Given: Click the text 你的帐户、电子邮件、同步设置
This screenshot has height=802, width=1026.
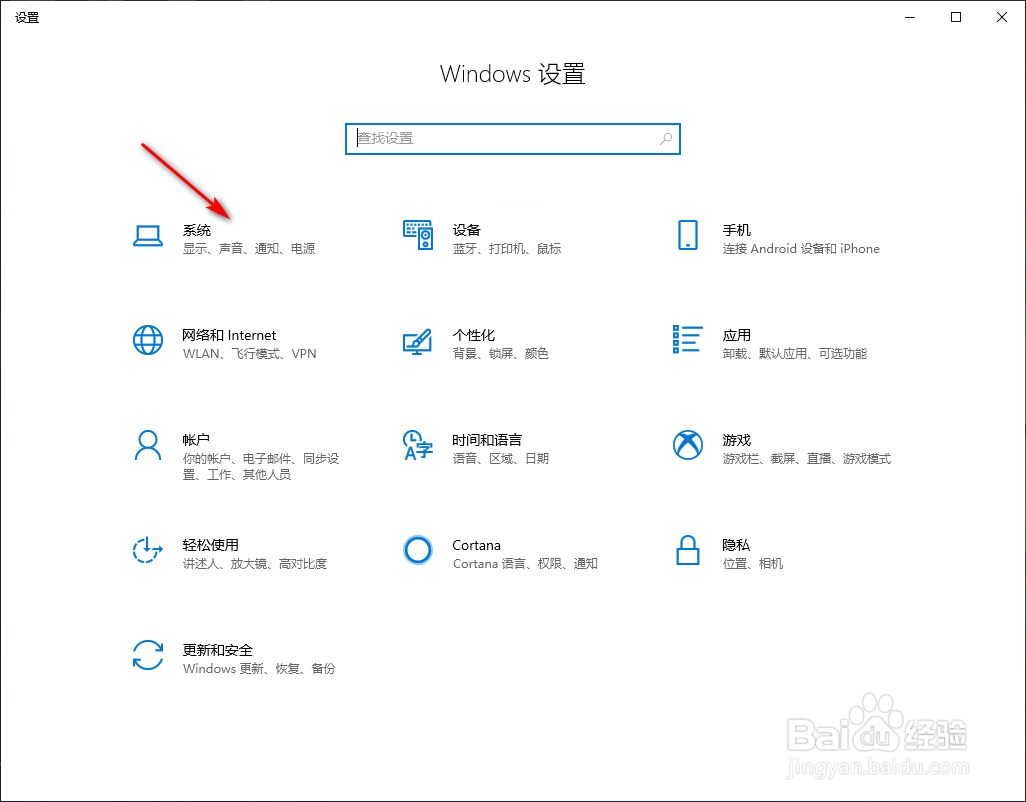Looking at the screenshot, I should pyautogui.click(x=261, y=466).
